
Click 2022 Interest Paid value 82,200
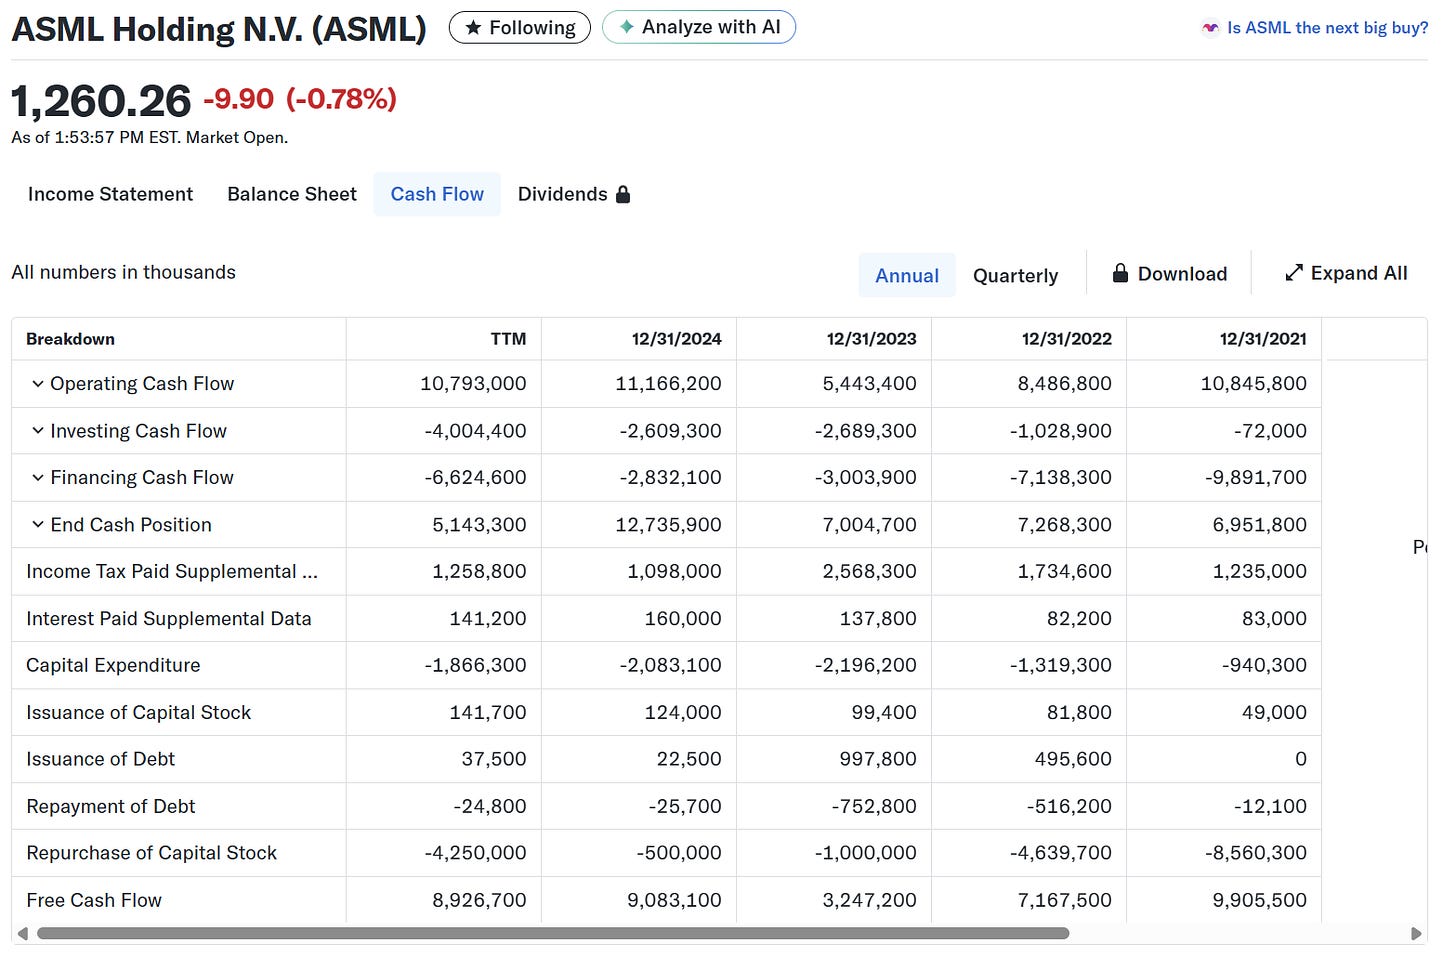pyautogui.click(x=1079, y=618)
